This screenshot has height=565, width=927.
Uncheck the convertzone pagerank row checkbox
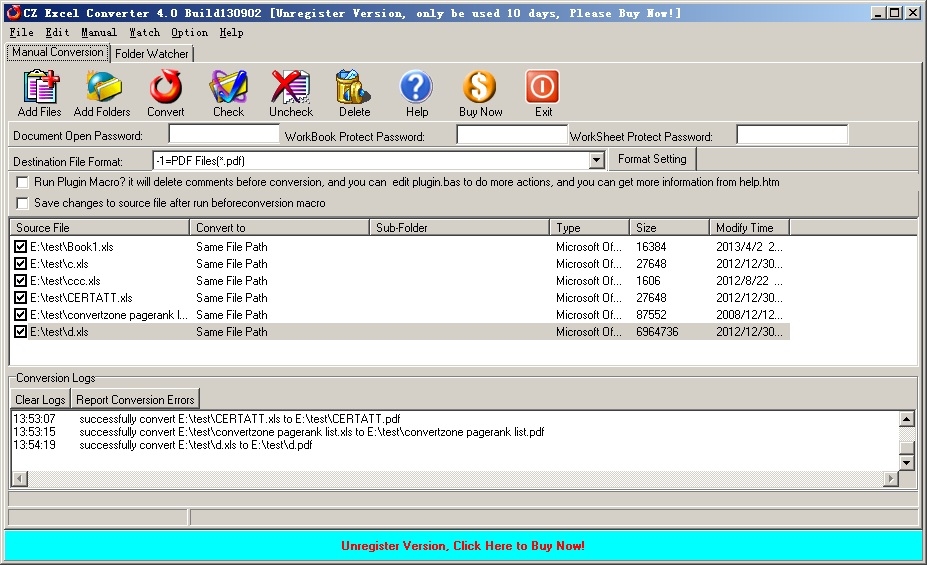tap(20, 314)
